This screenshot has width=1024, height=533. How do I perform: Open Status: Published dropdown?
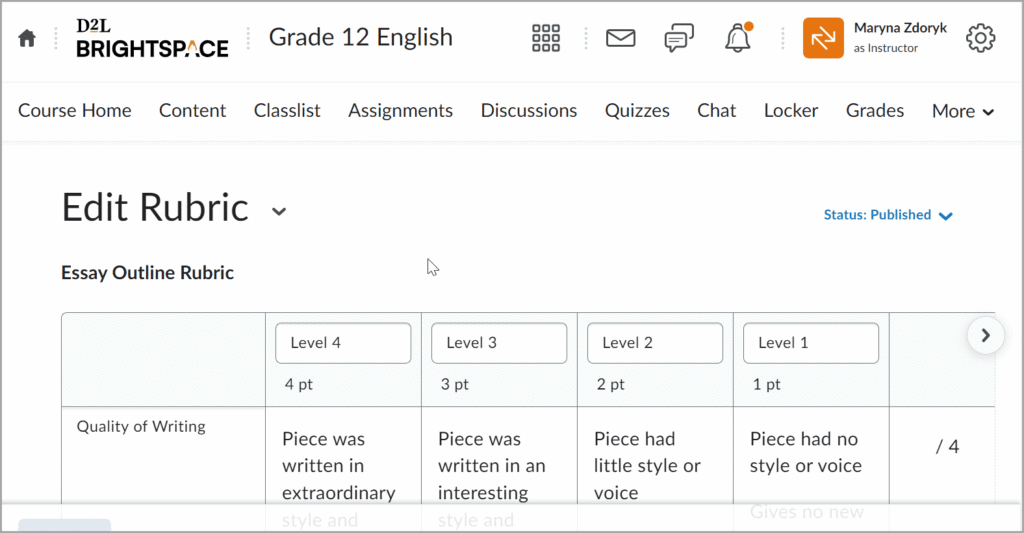[x=888, y=215]
